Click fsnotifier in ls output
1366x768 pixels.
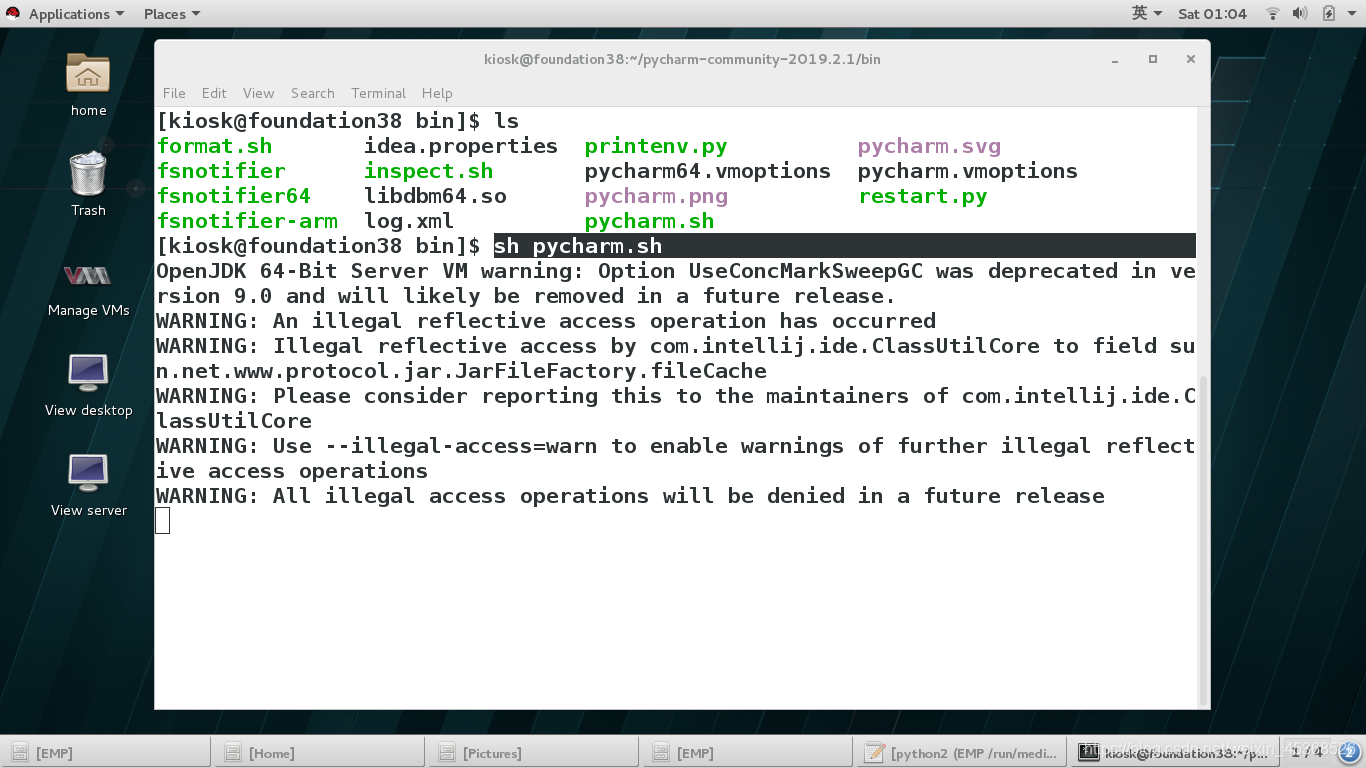point(221,171)
